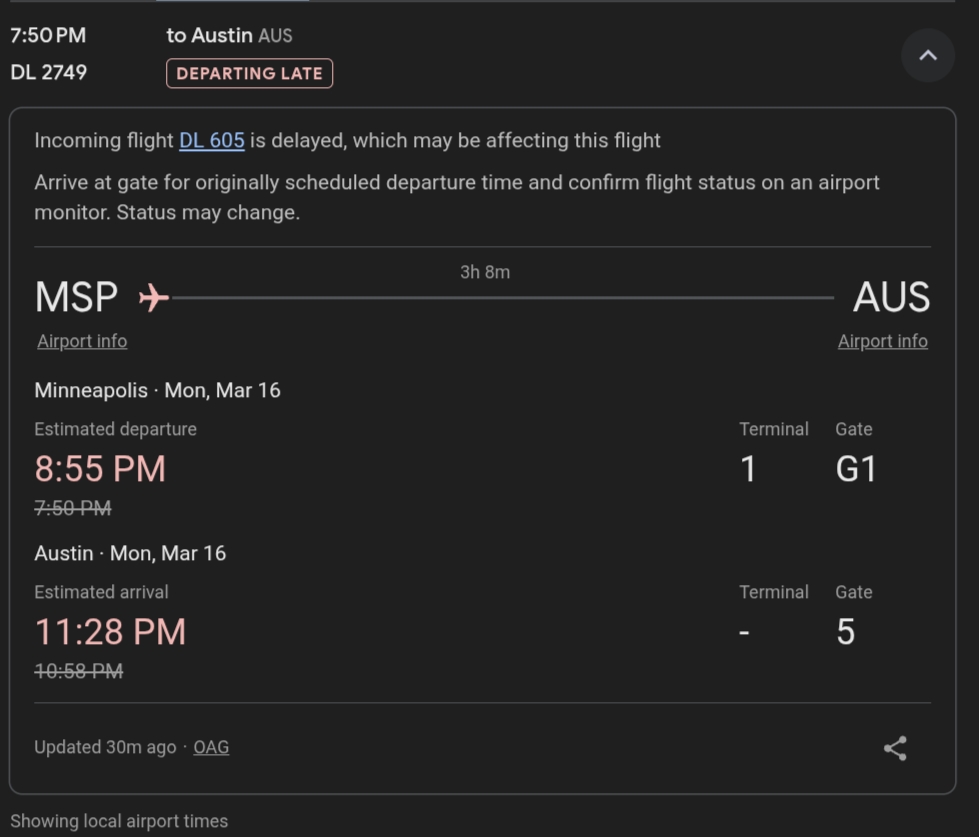979x837 pixels.
Task: Click the AUS airport code
Action: point(891,297)
